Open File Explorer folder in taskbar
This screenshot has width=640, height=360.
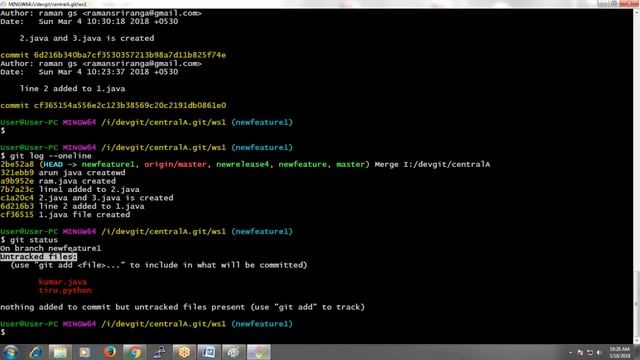[60, 352]
